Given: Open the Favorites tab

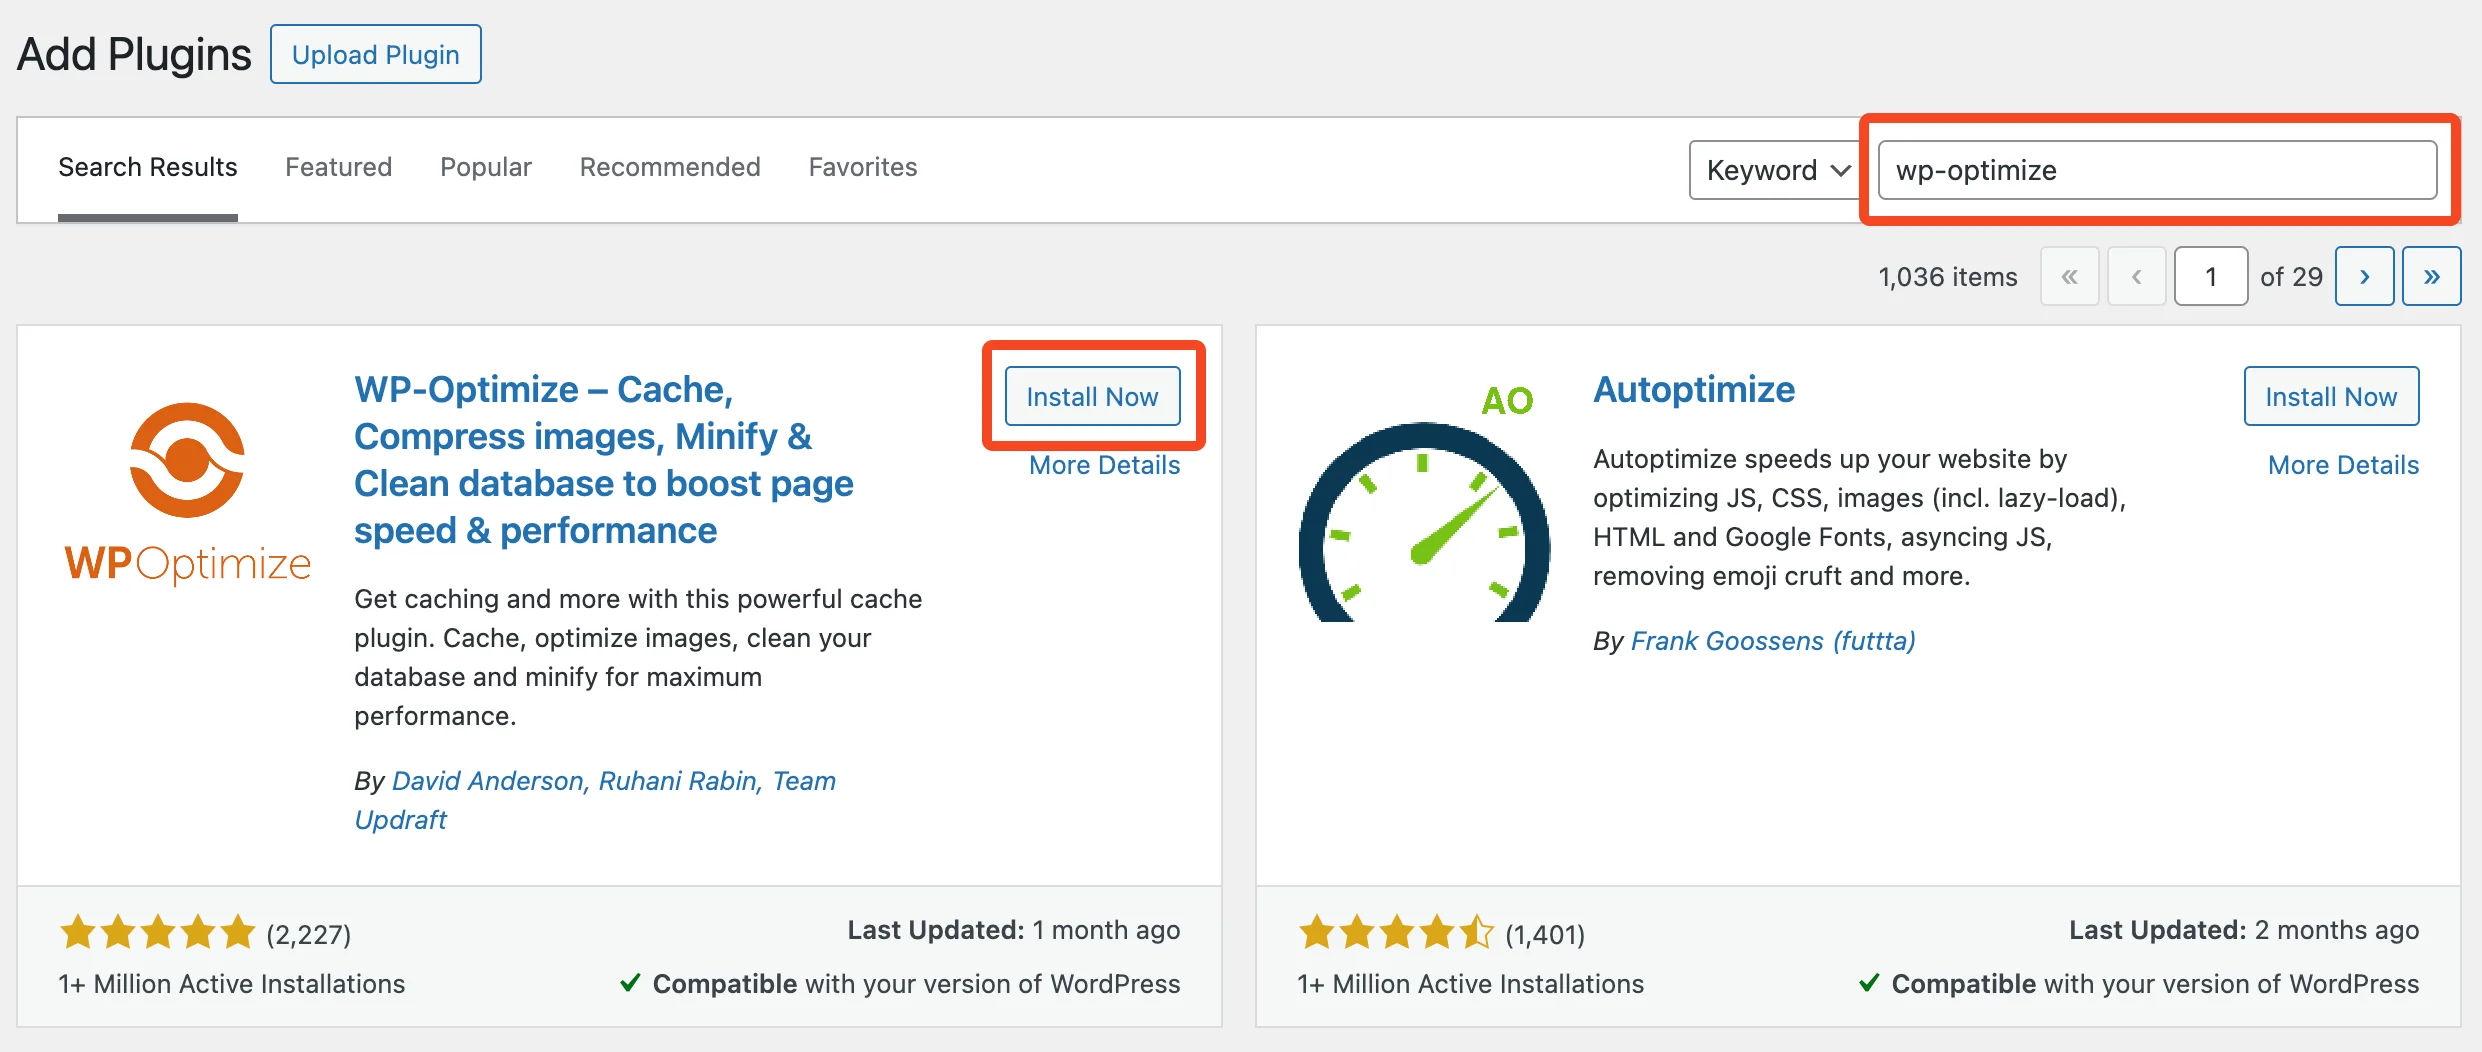Looking at the screenshot, I should (x=863, y=167).
